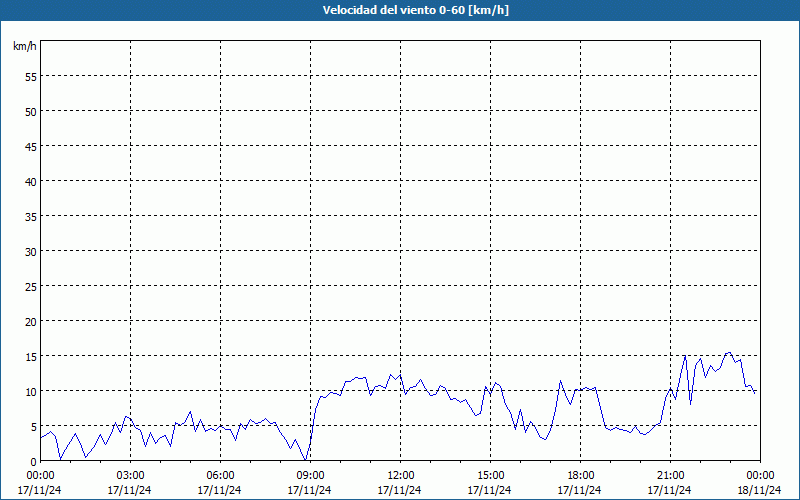The width and height of the screenshot is (800, 500).
Task: Select the "10" Y axis tick label
Action: click(x=31, y=391)
